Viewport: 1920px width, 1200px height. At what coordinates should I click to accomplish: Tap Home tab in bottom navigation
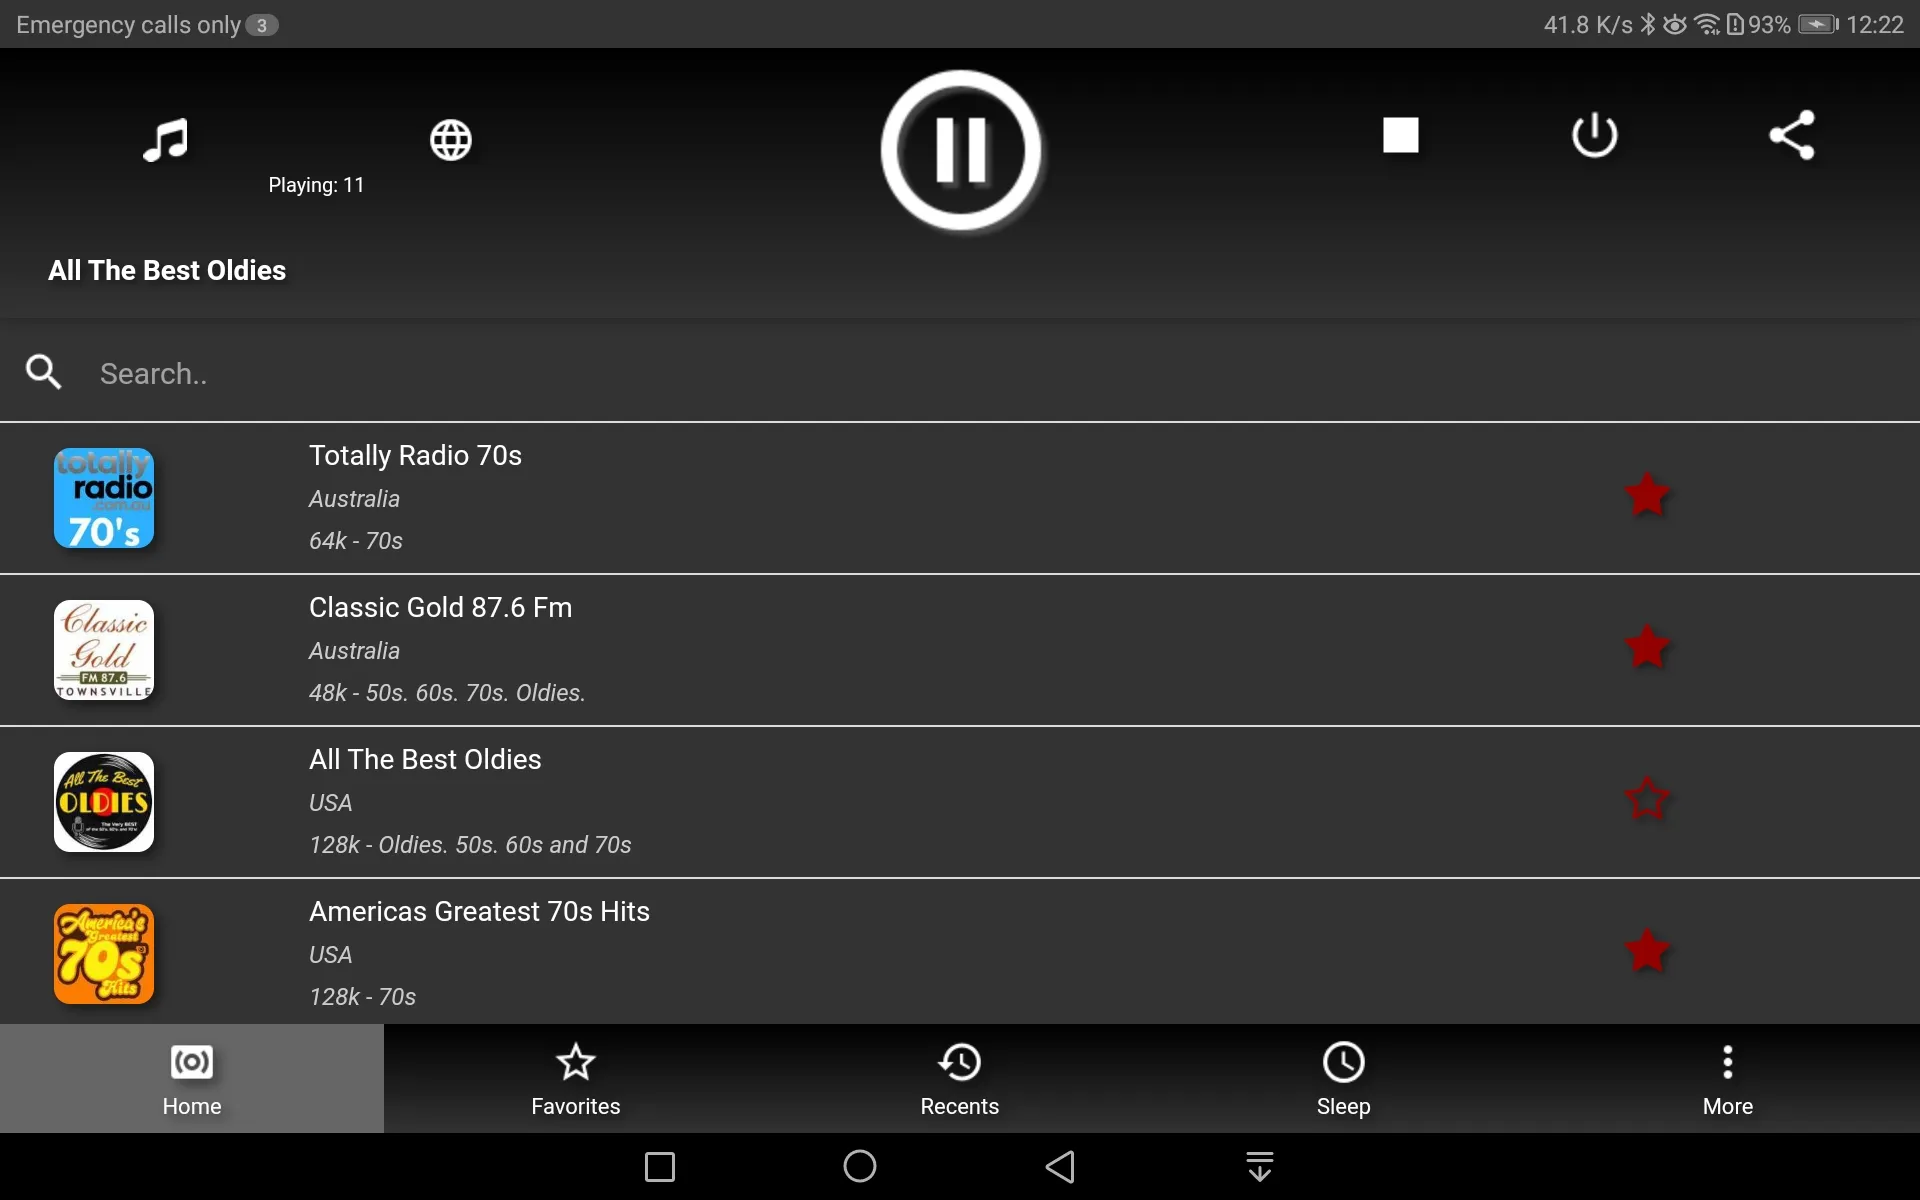[192, 1078]
